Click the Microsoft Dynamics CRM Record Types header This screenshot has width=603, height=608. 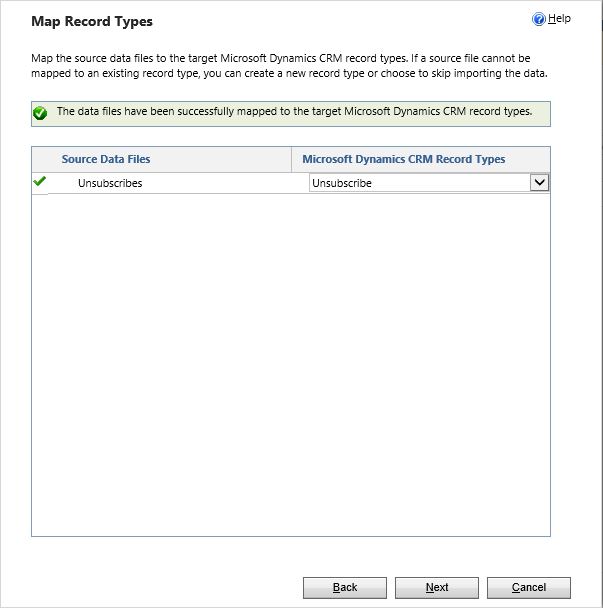[x=403, y=159]
